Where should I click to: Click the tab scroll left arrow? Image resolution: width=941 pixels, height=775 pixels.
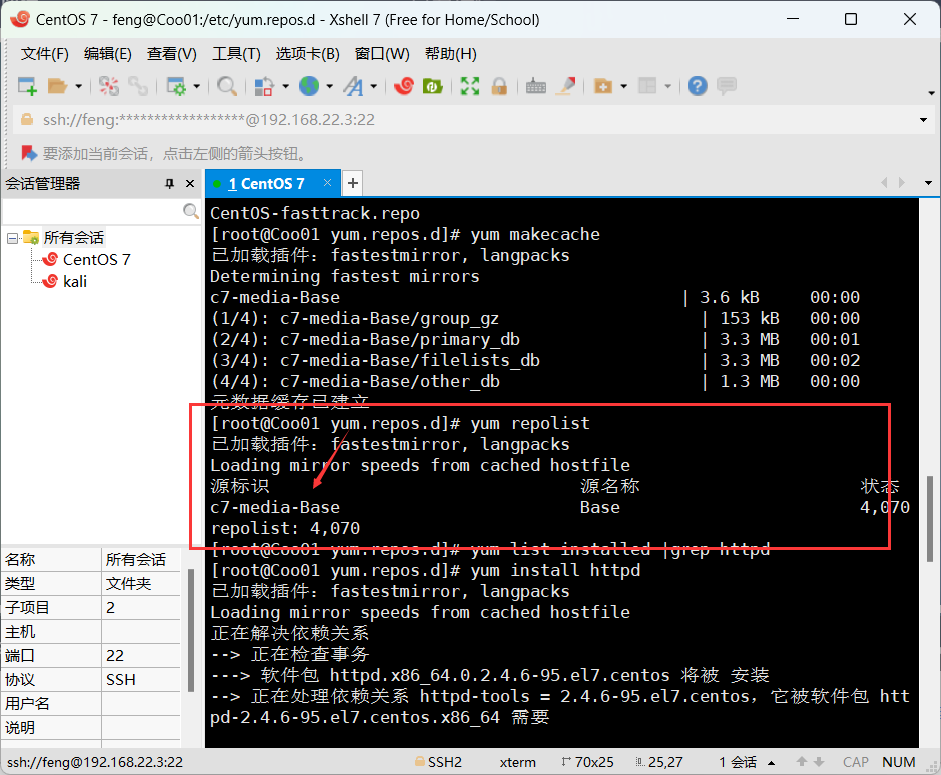coord(884,182)
